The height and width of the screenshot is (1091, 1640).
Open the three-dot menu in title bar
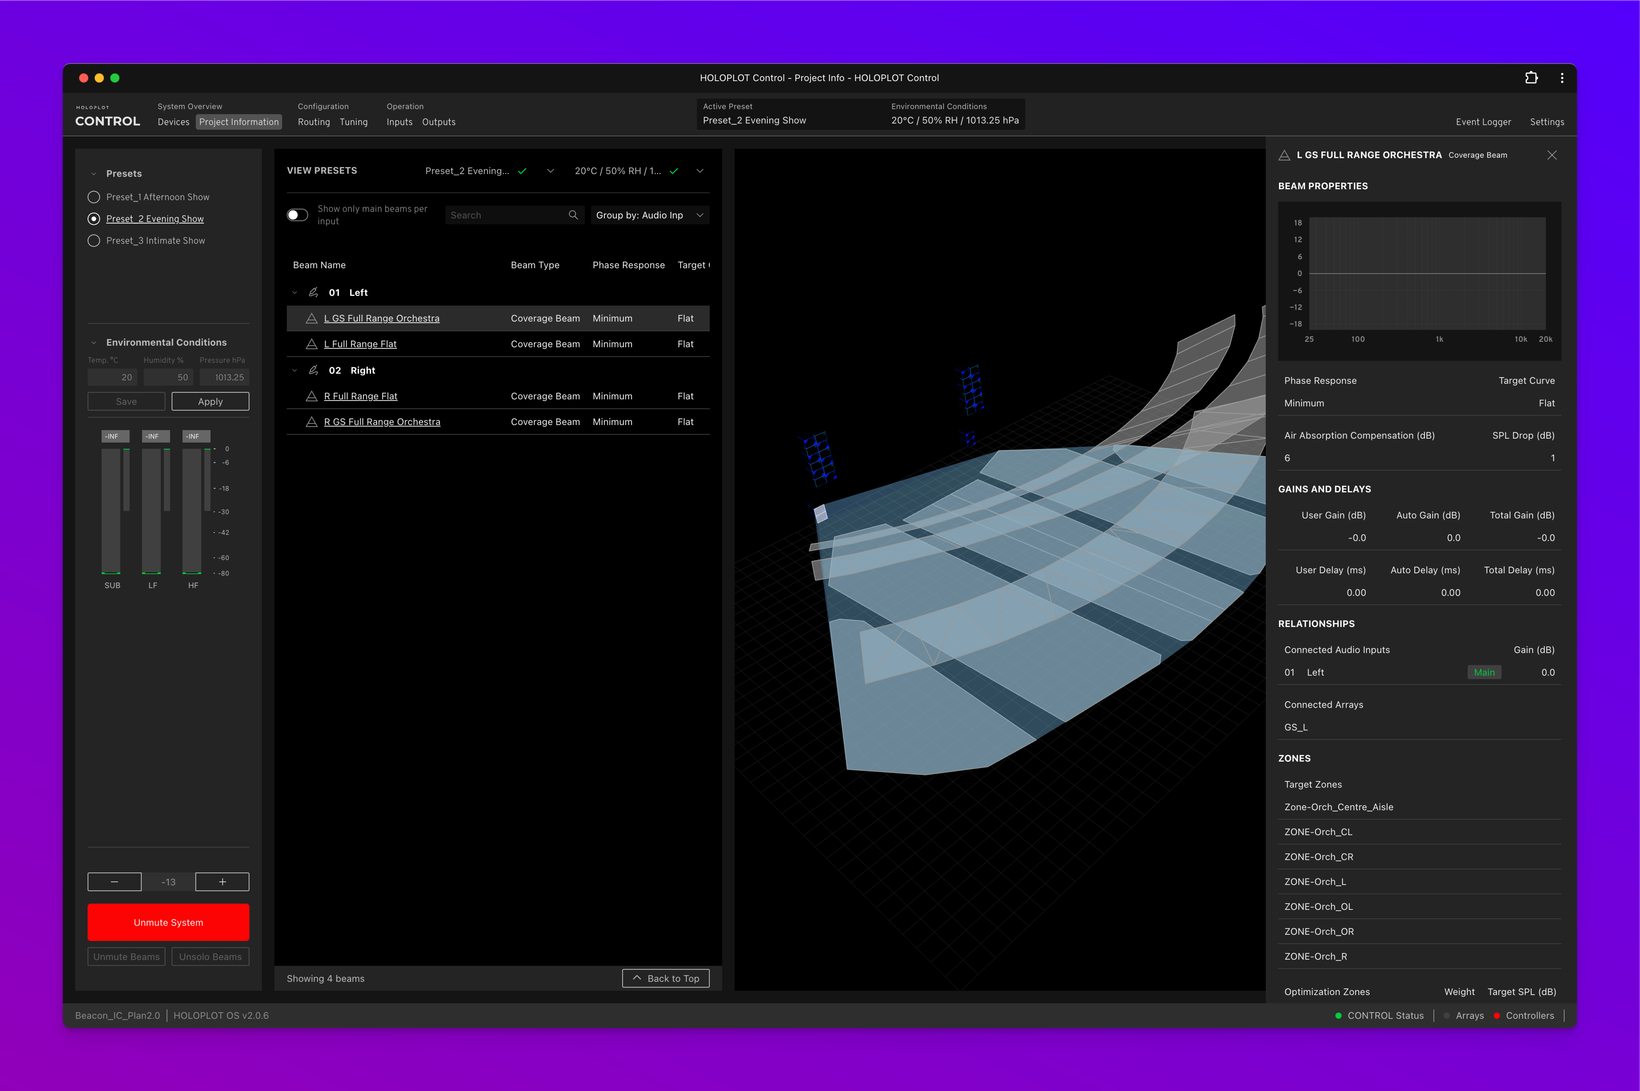(1562, 77)
